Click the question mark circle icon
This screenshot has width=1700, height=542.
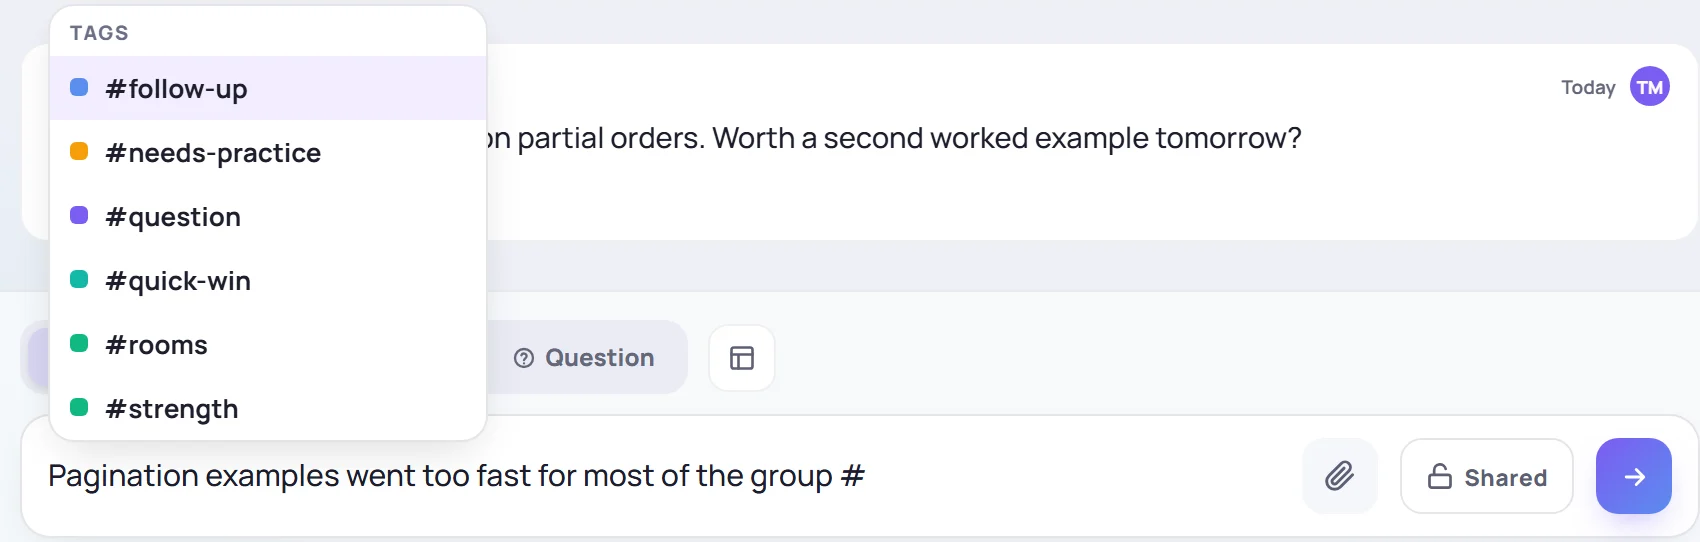[x=524, y=358]
